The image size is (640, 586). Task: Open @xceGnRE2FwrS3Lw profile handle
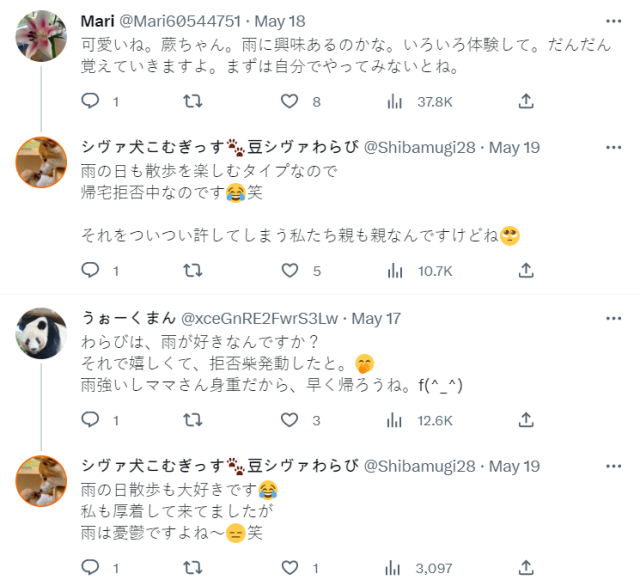(x=258, y=318)
